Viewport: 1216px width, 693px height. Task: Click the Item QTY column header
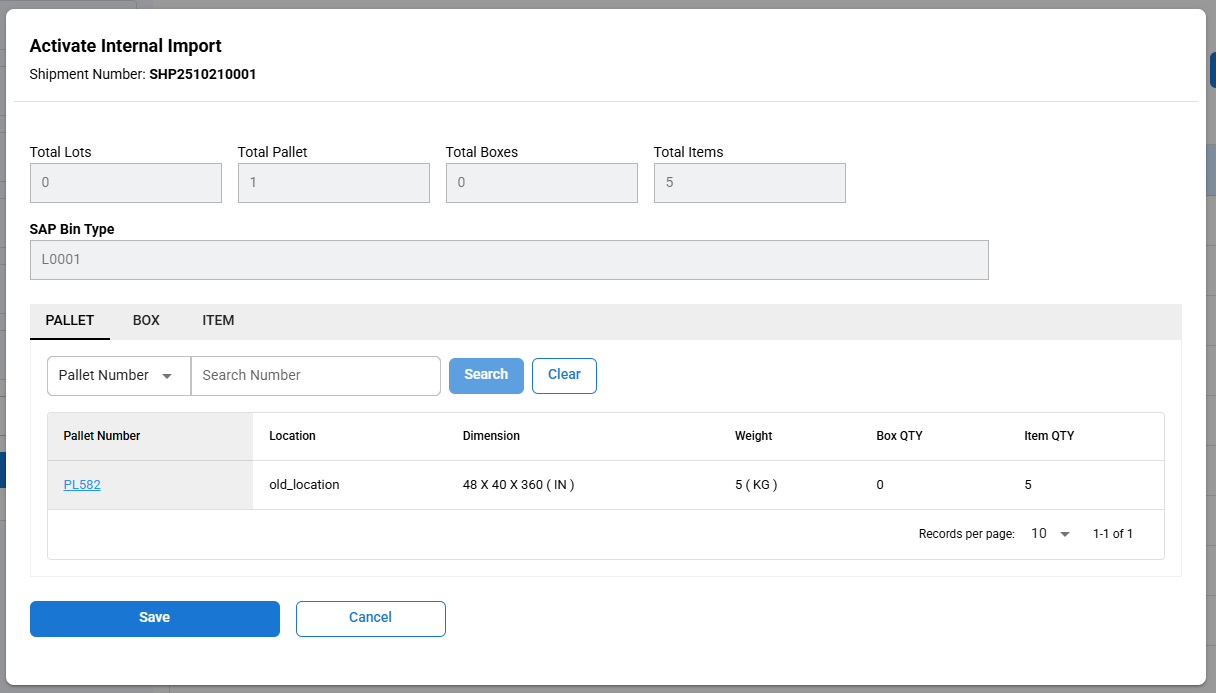pyautogui.click(x=1049, y=436)
